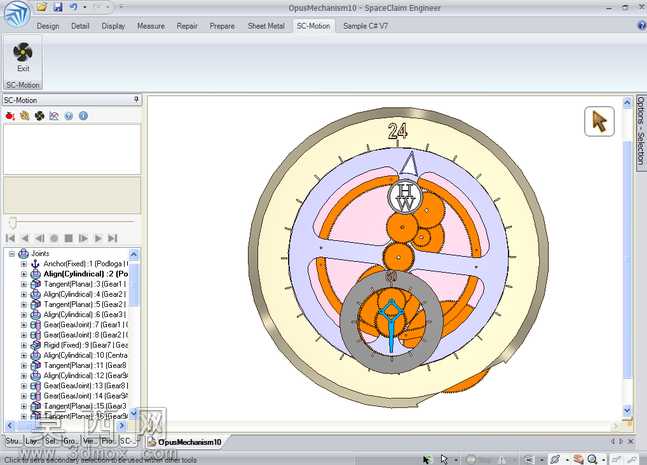Open the Measure ribbon tab
The image size is (647, 465).
151,26
